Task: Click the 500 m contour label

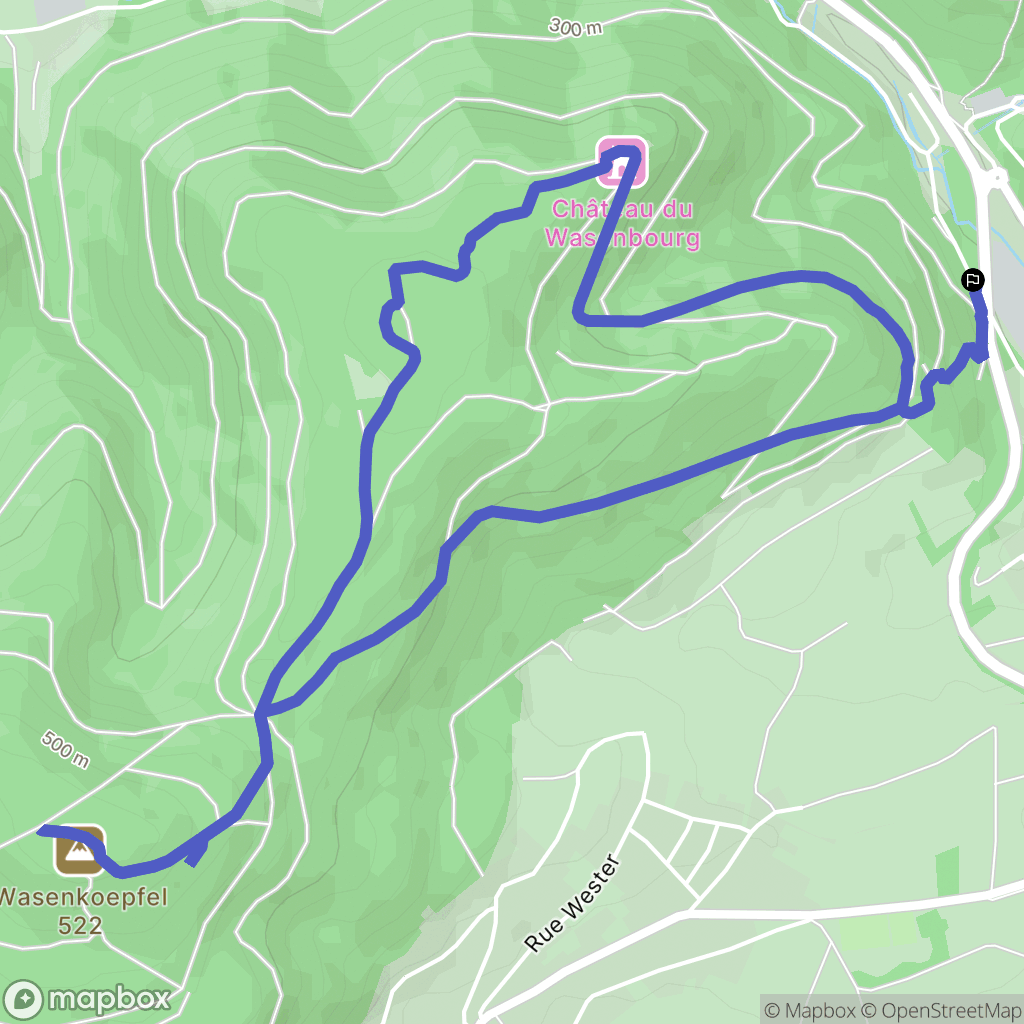Action: click(x=65, y=749)
